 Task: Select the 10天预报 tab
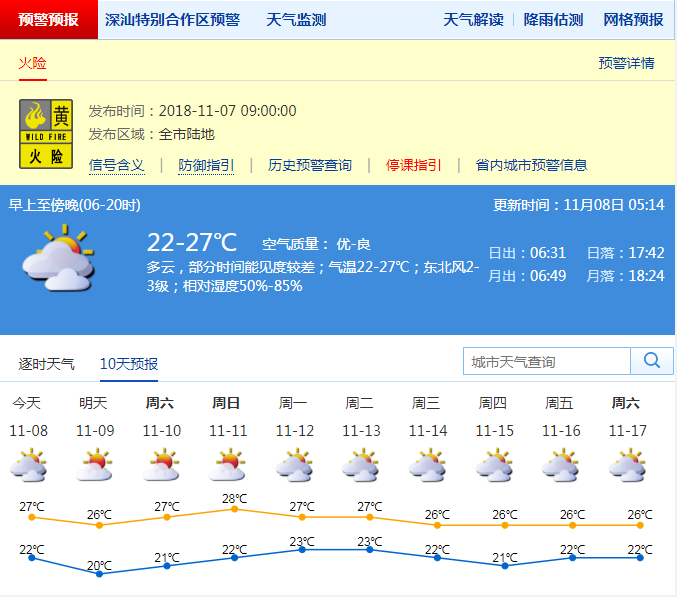[x=129, y=364]
